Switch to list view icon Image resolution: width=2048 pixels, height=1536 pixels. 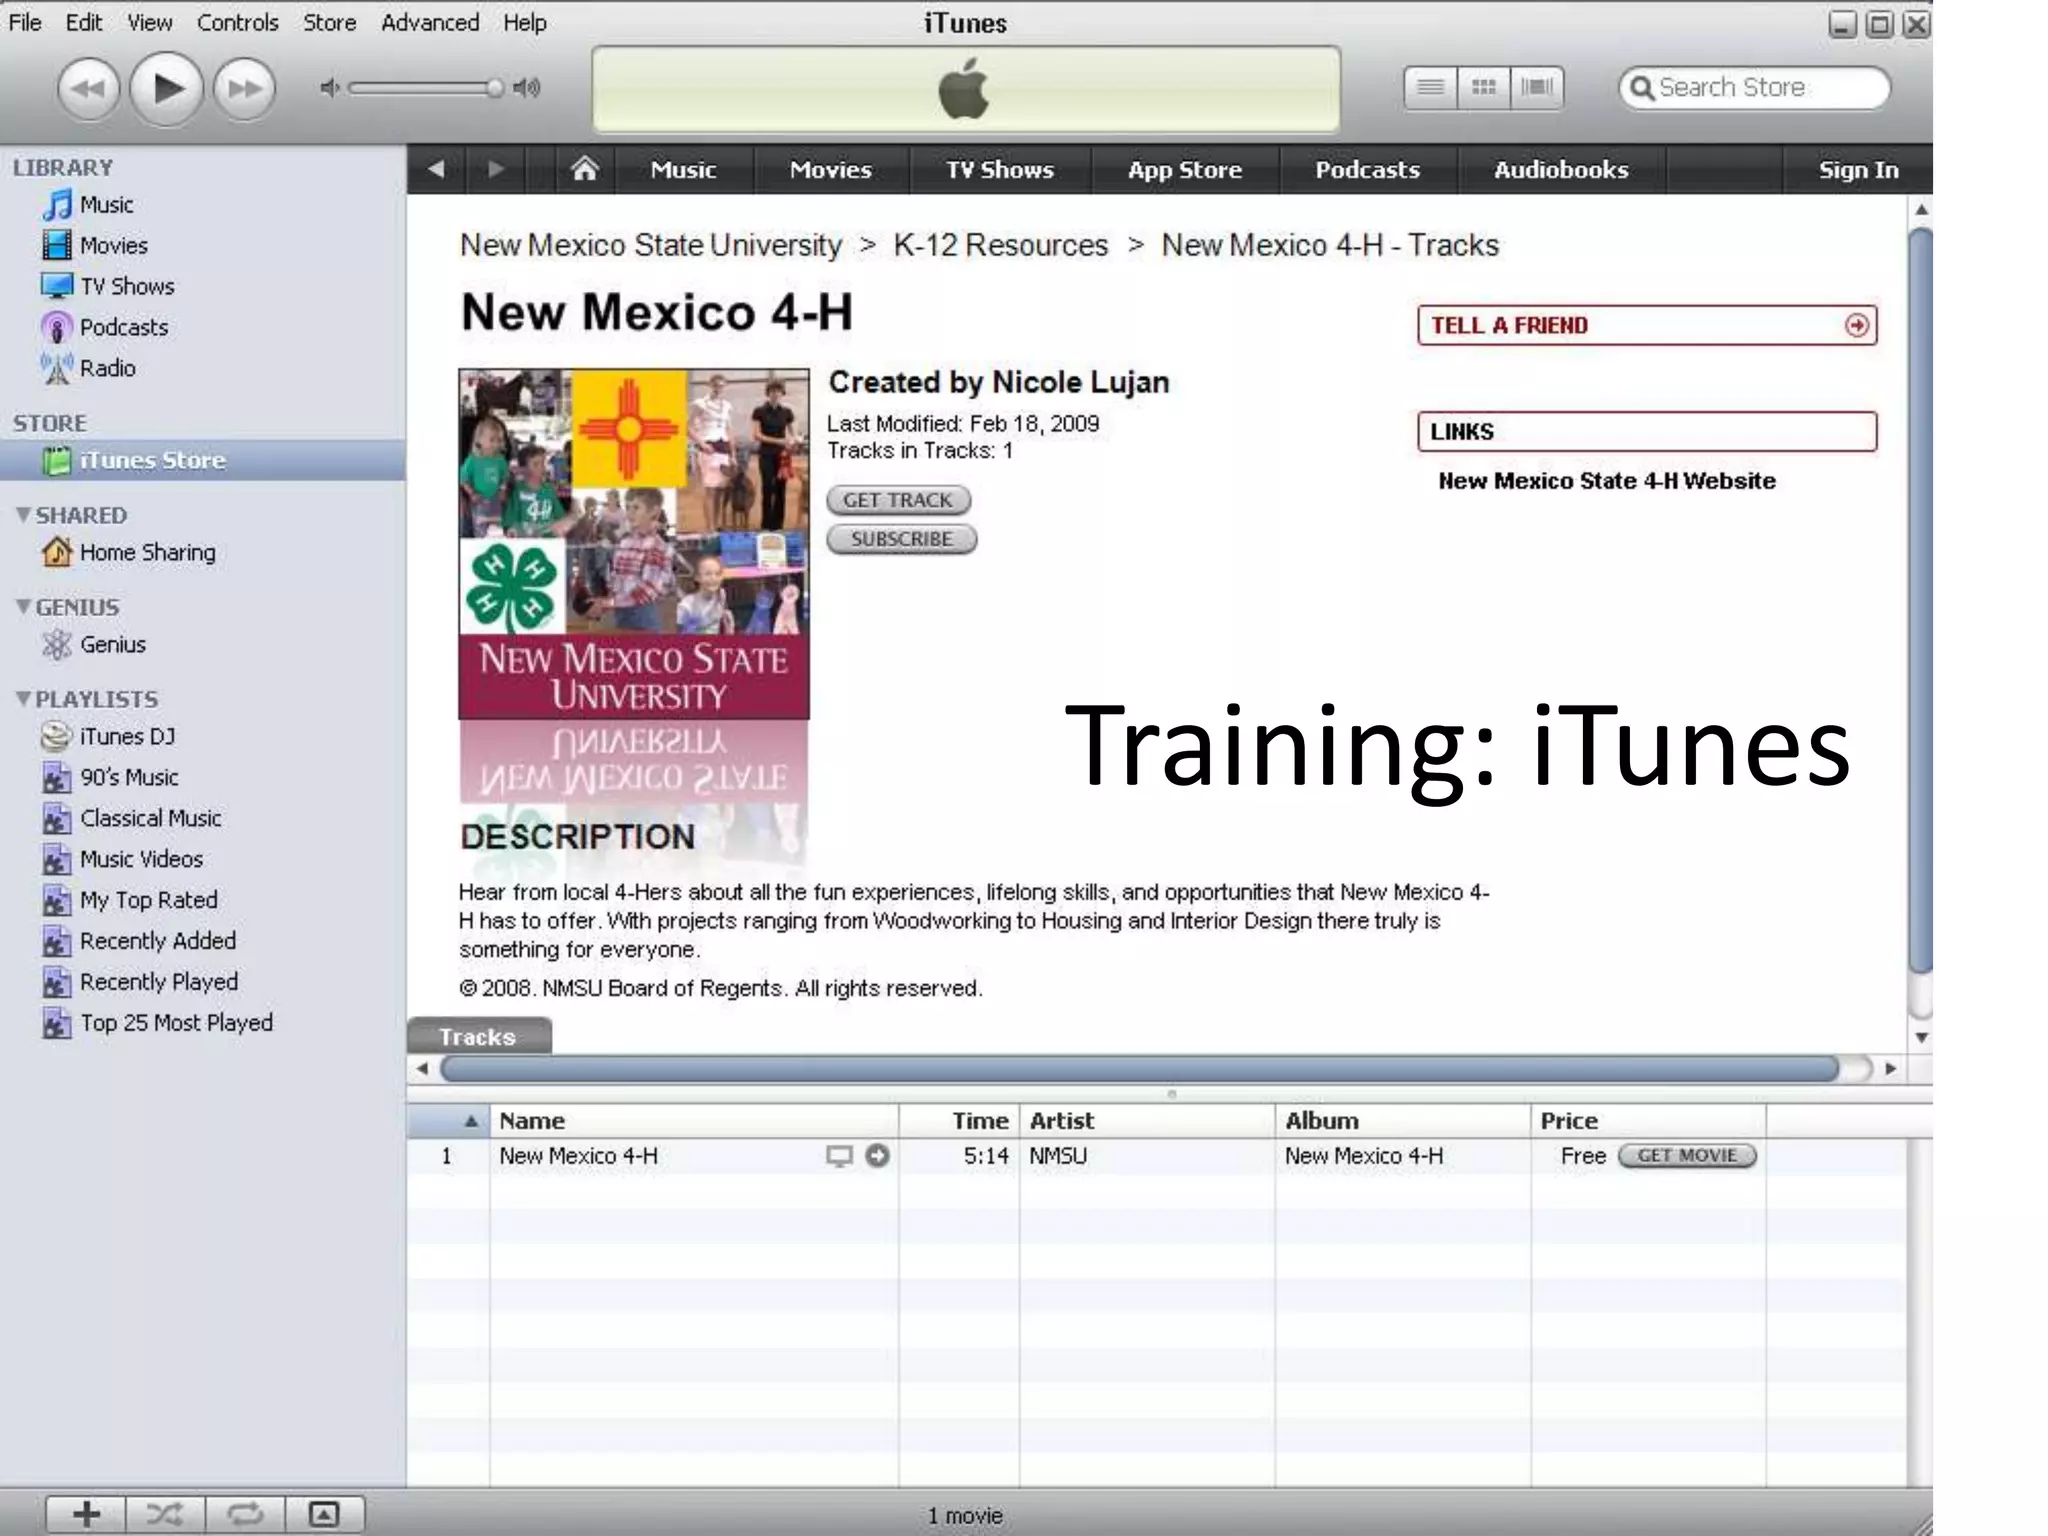pyautogui.click(x=1431, y=87)
